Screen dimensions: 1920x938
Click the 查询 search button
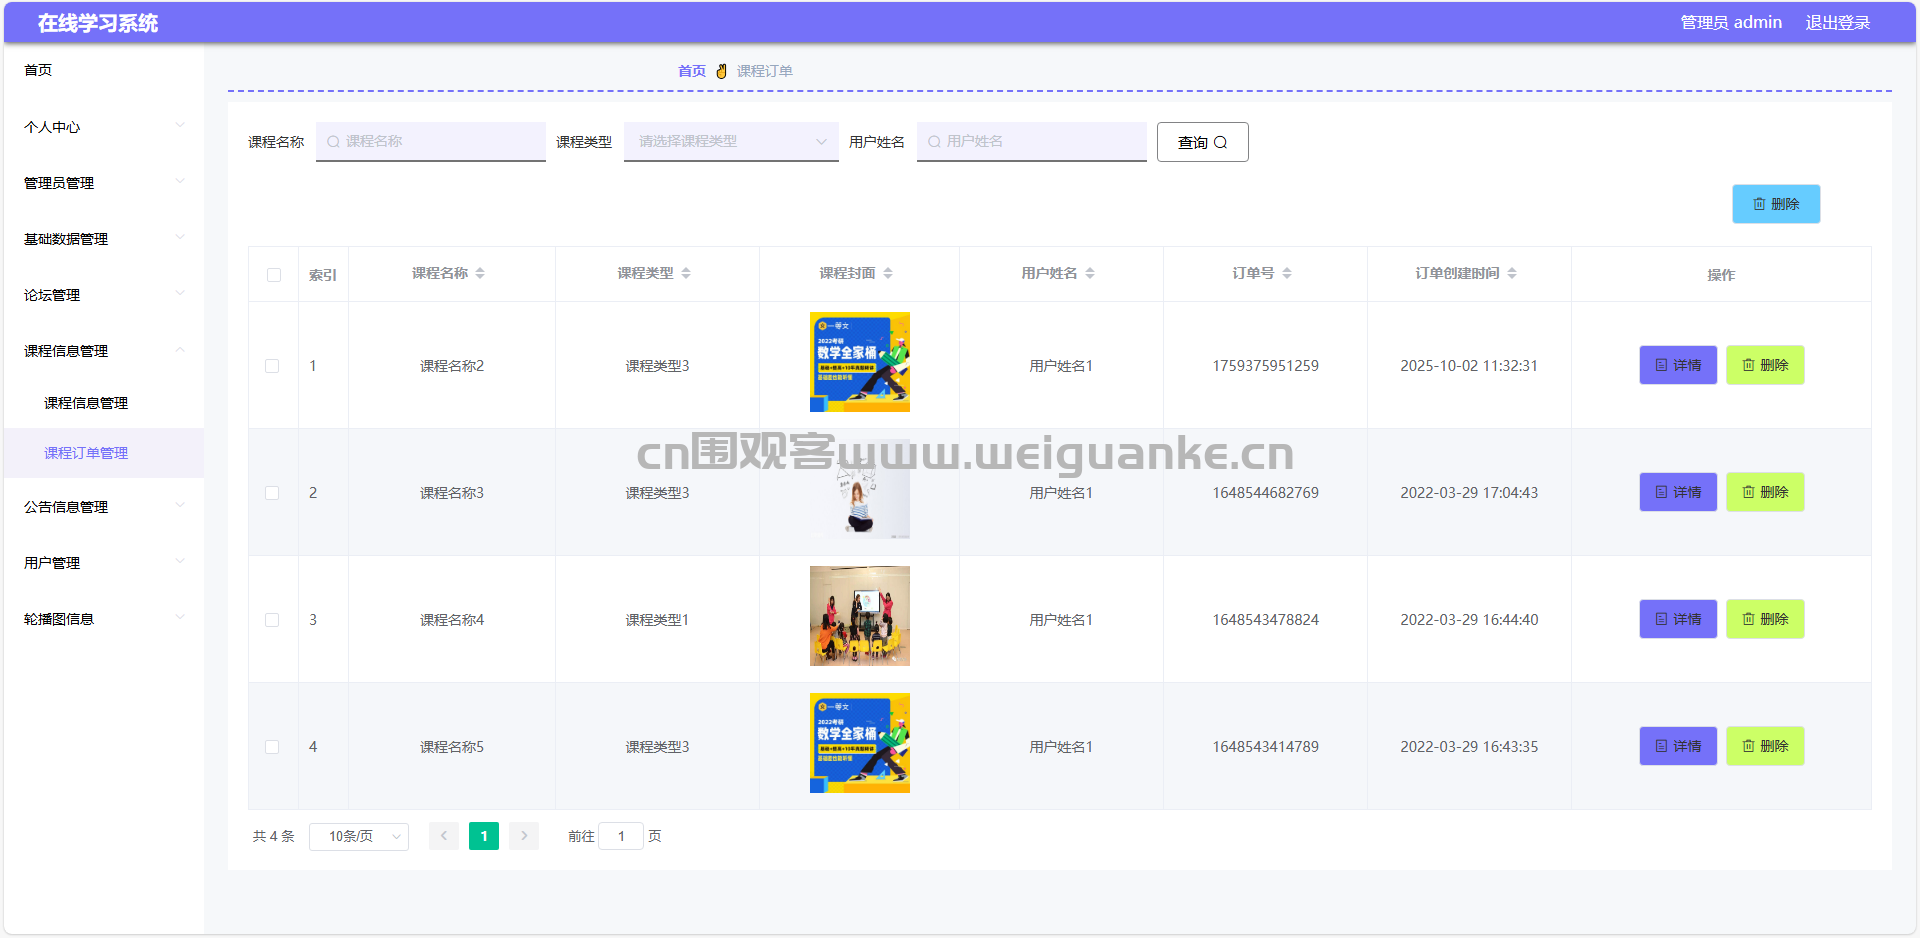click(x=1202, y=142)
